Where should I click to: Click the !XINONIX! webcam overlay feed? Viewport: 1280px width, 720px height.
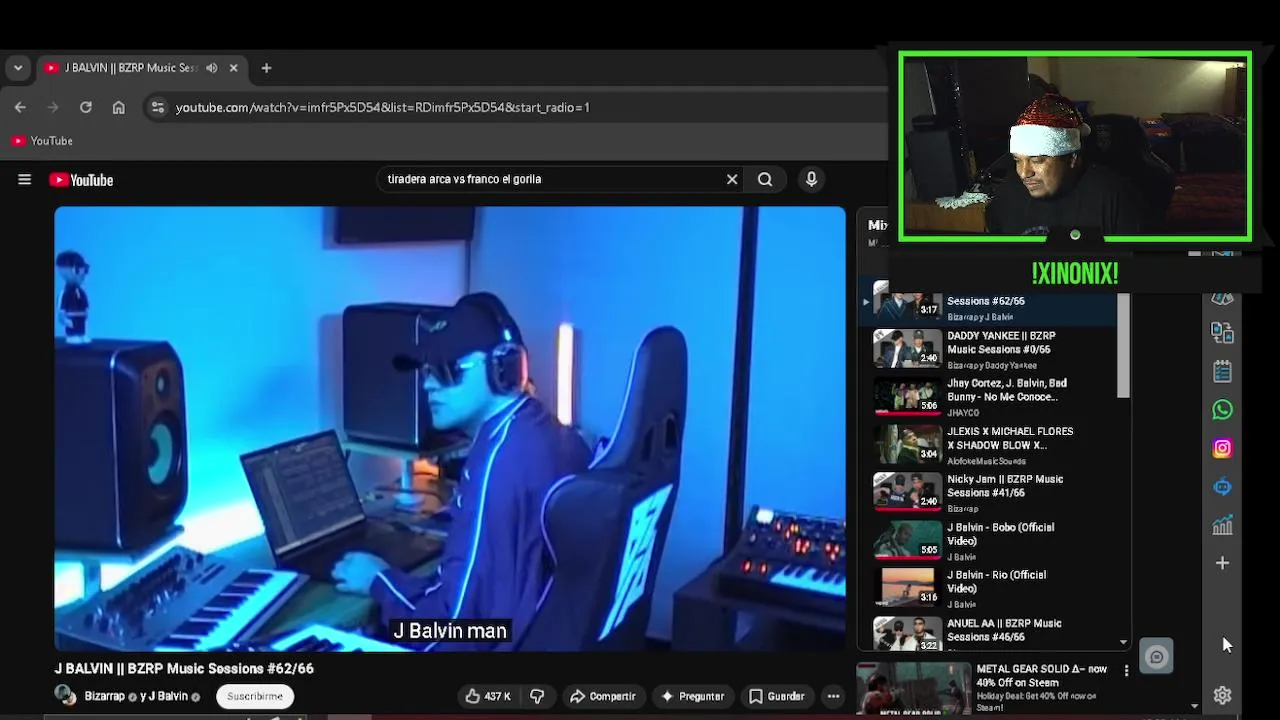coord(1075,147)
